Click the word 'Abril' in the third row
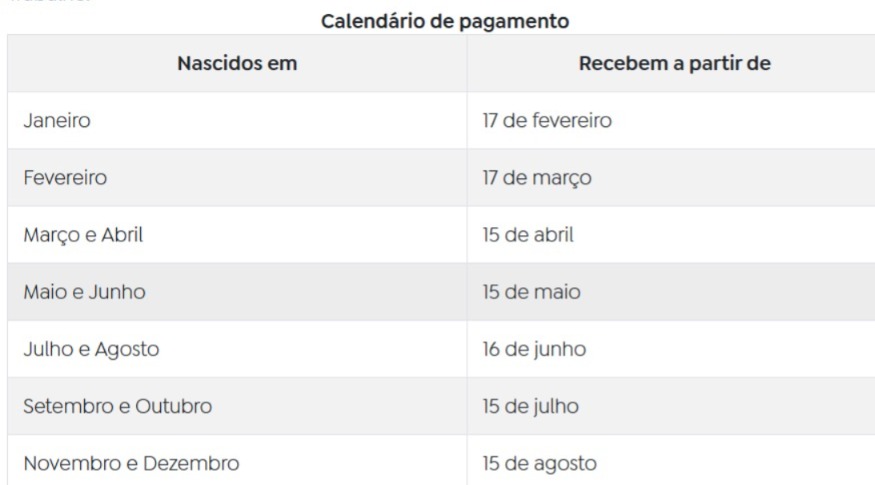The height and width of the screenshot is (485, 875). 122,235
